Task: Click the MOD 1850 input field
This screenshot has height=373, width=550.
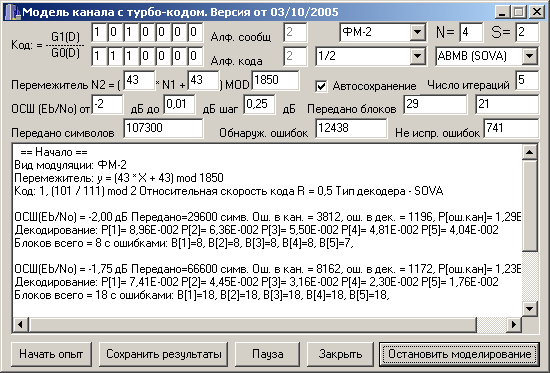Action: (275, 80)
